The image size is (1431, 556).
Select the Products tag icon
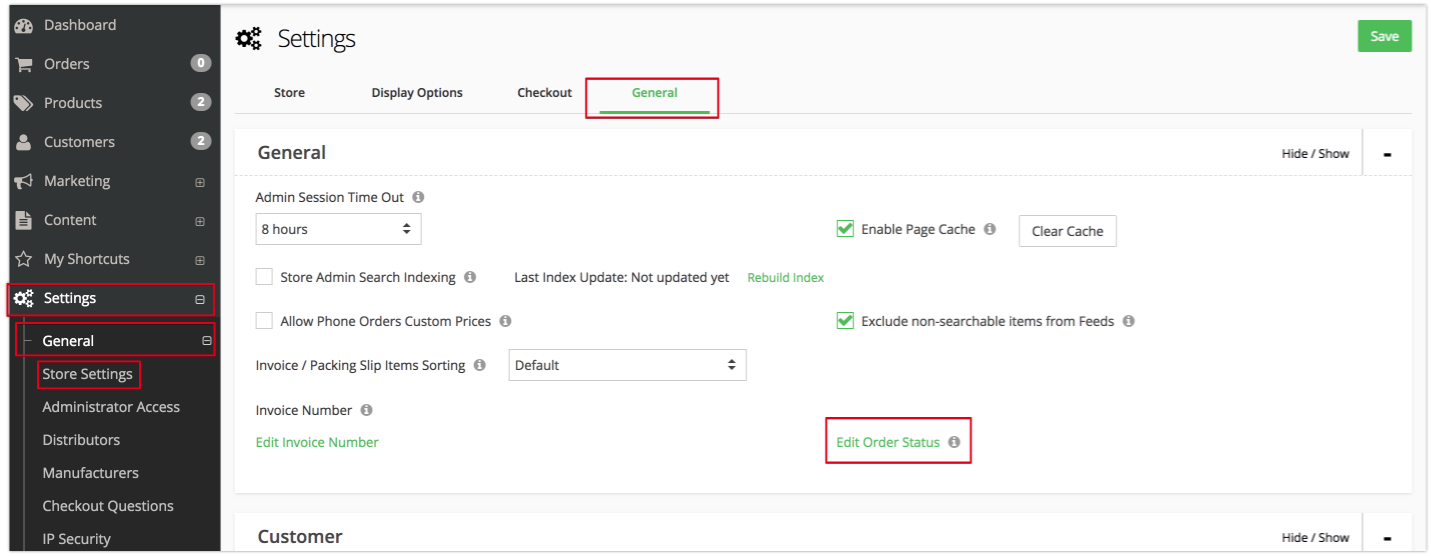click(x=24, y=103)
